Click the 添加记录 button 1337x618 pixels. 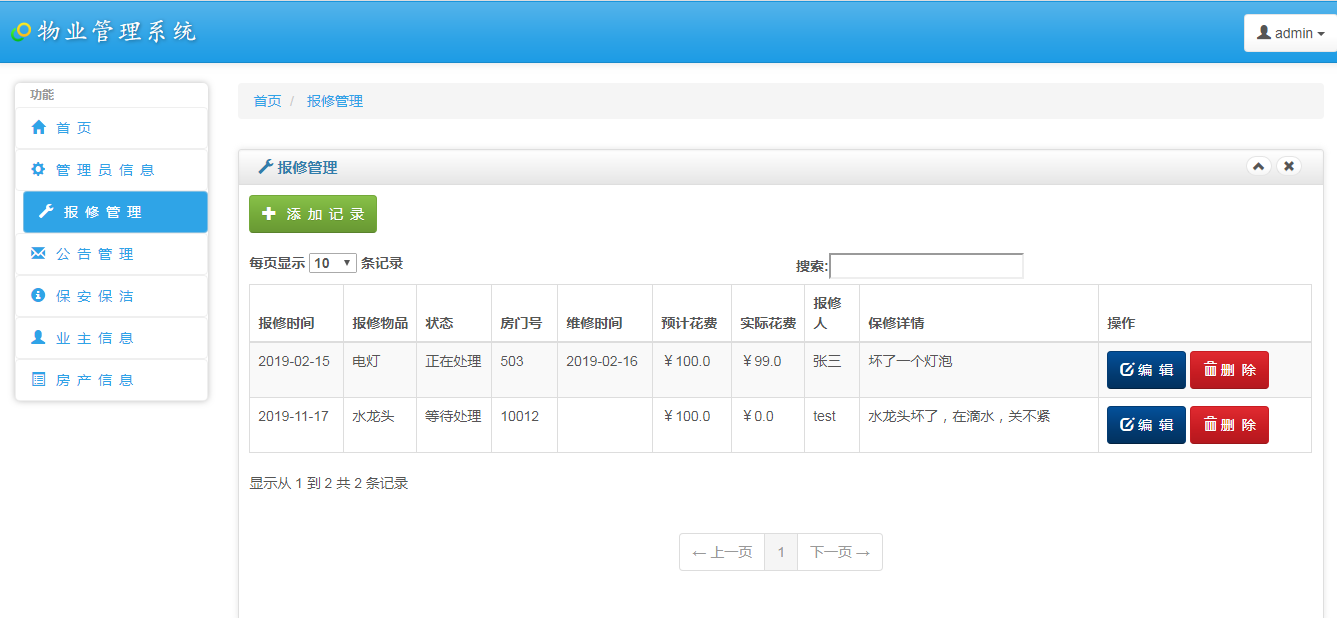click(313, 214)
